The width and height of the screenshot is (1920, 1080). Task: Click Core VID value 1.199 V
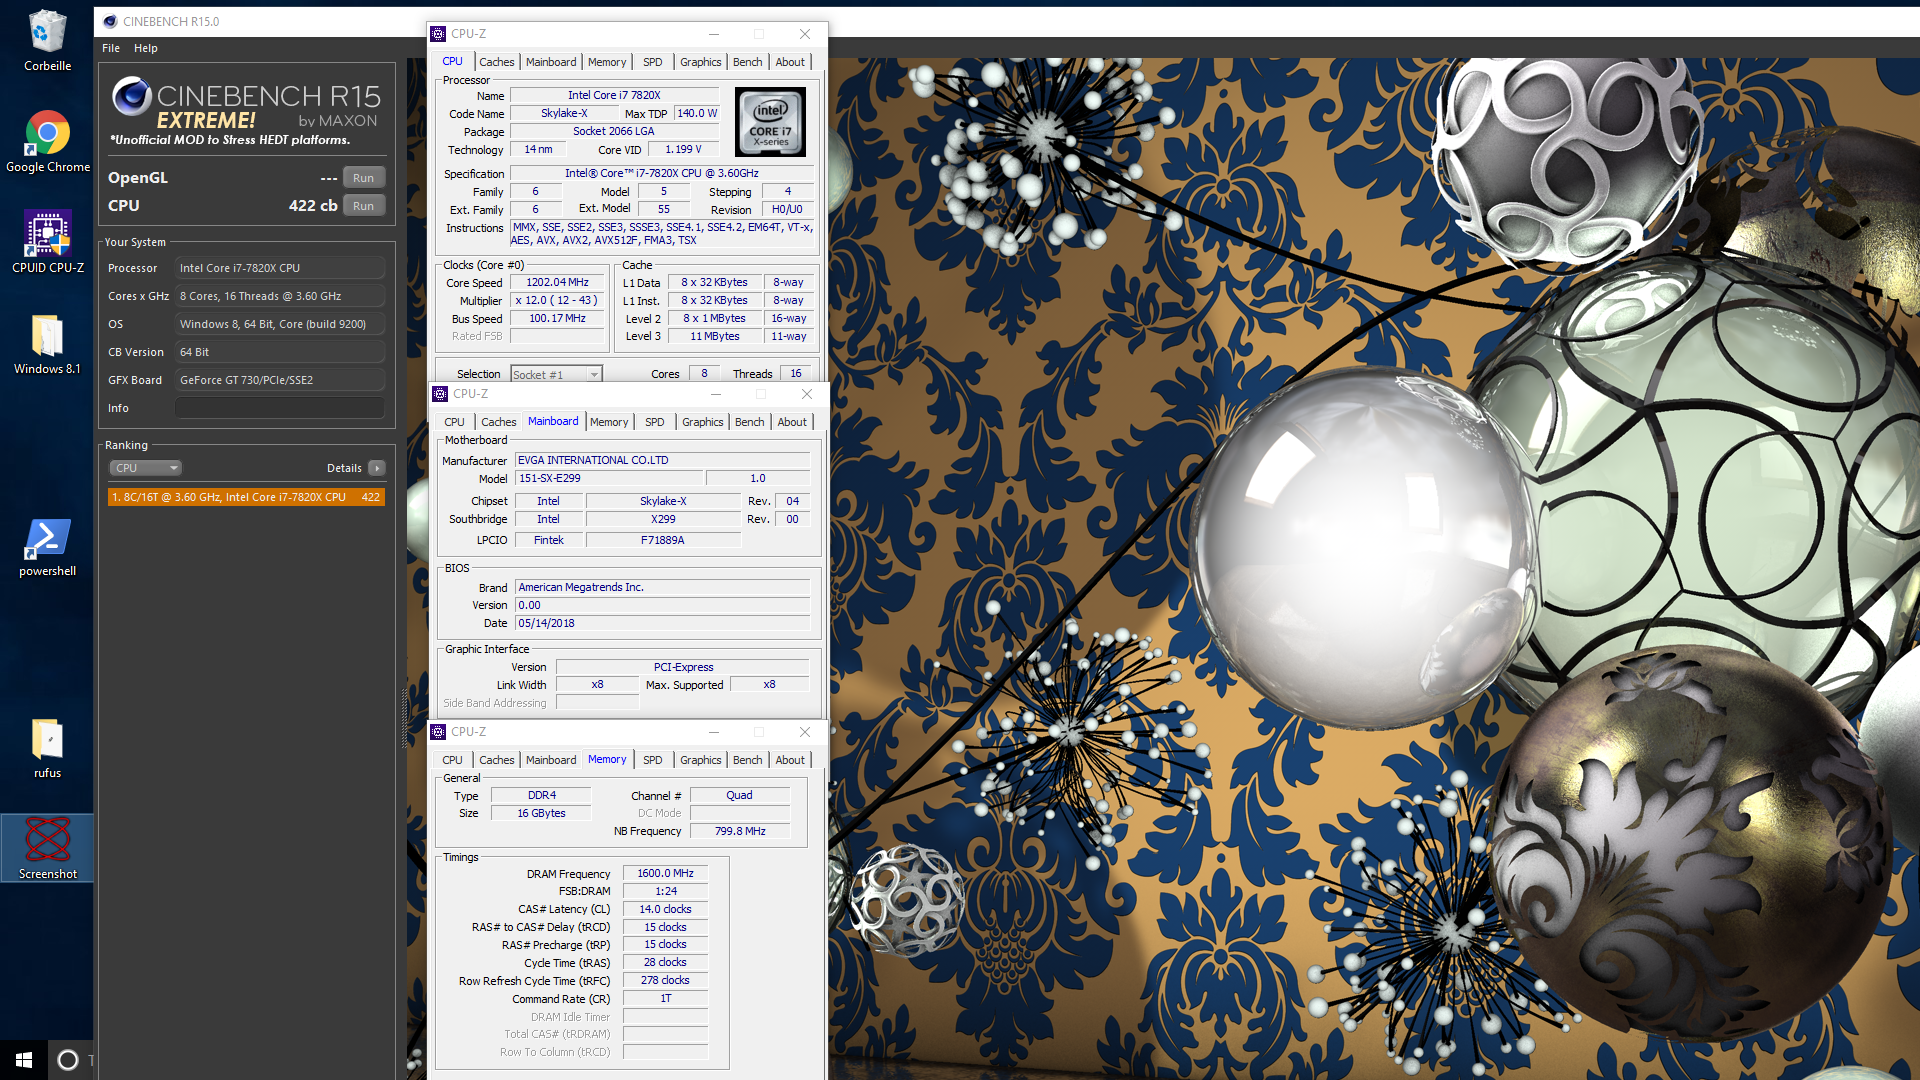point(683,150)
